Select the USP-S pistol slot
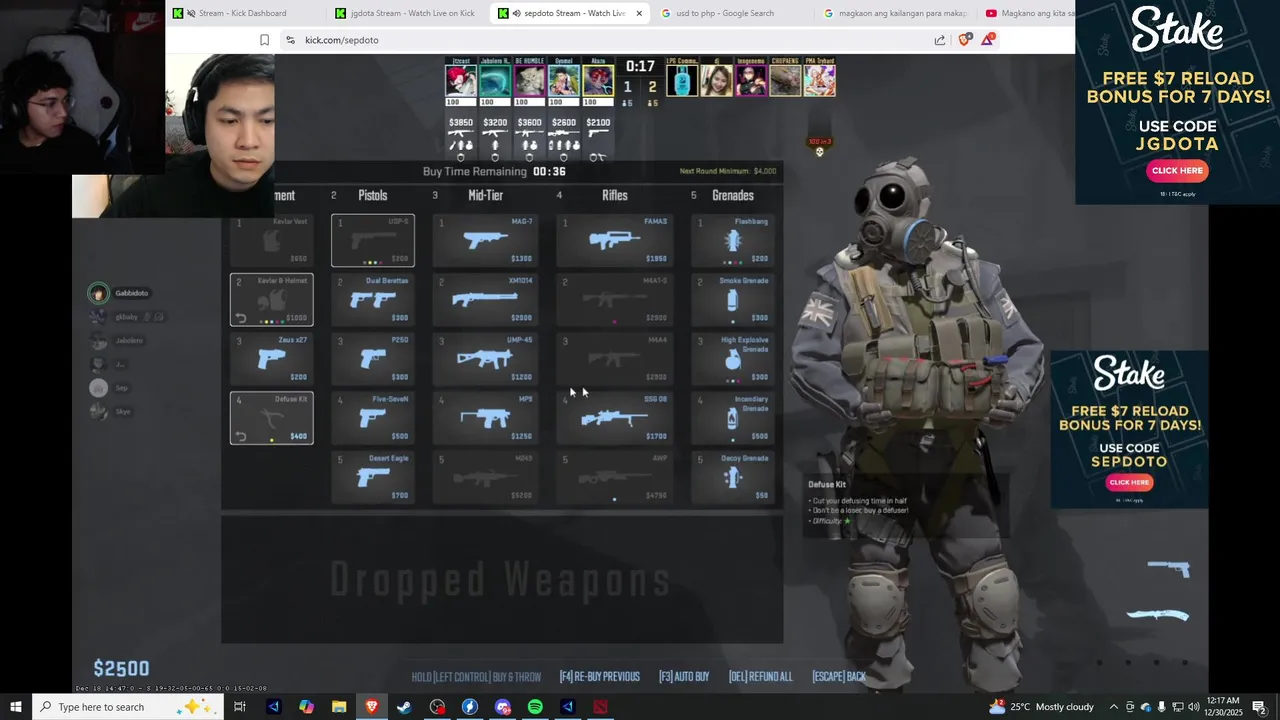This screenshot has width=1280, height=720. (373, 241)
